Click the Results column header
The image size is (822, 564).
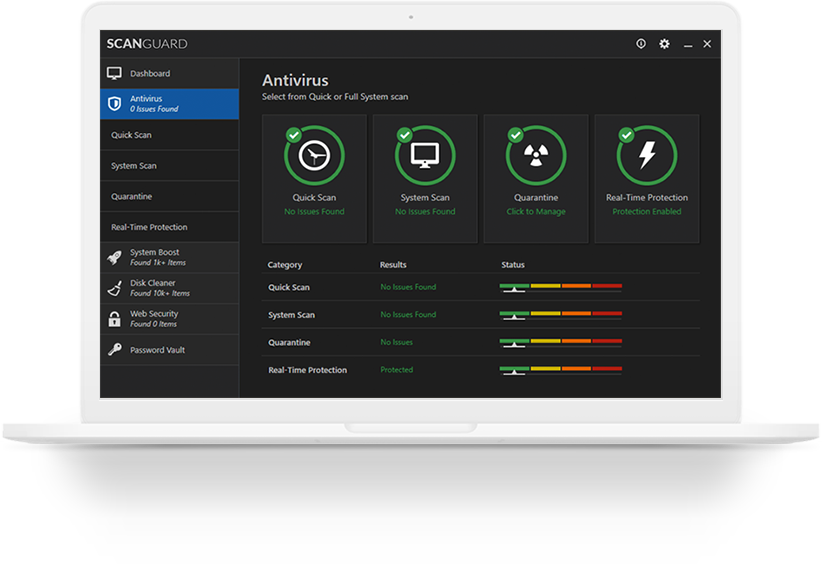tap(393, 265)
